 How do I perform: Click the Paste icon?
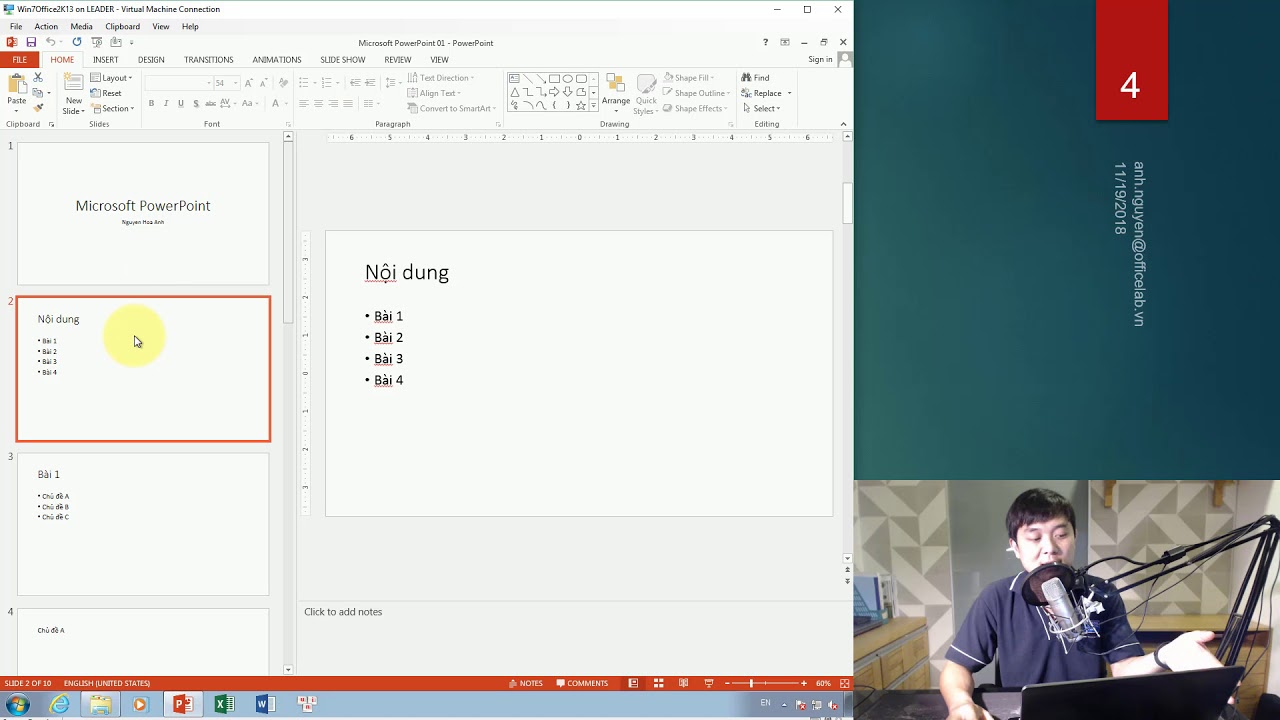click(16, 85)
